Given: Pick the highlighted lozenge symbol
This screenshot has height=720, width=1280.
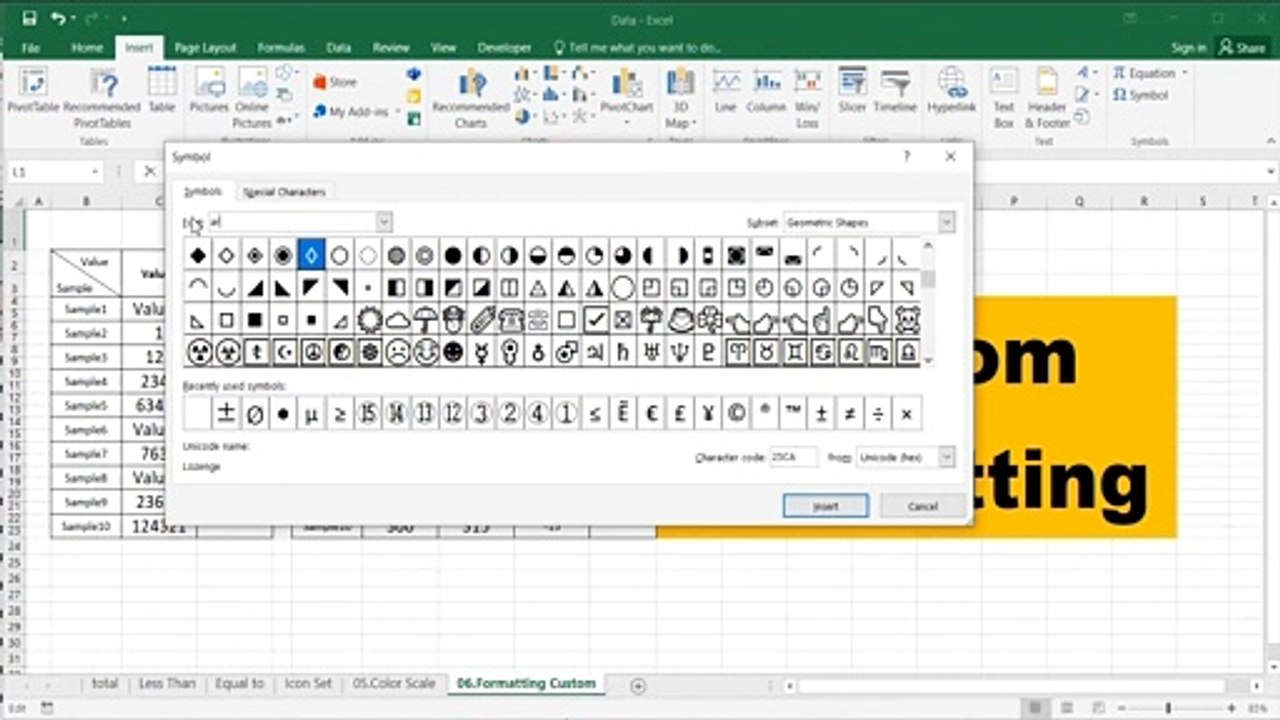Looking at the screenshot, I should [312, 256].
